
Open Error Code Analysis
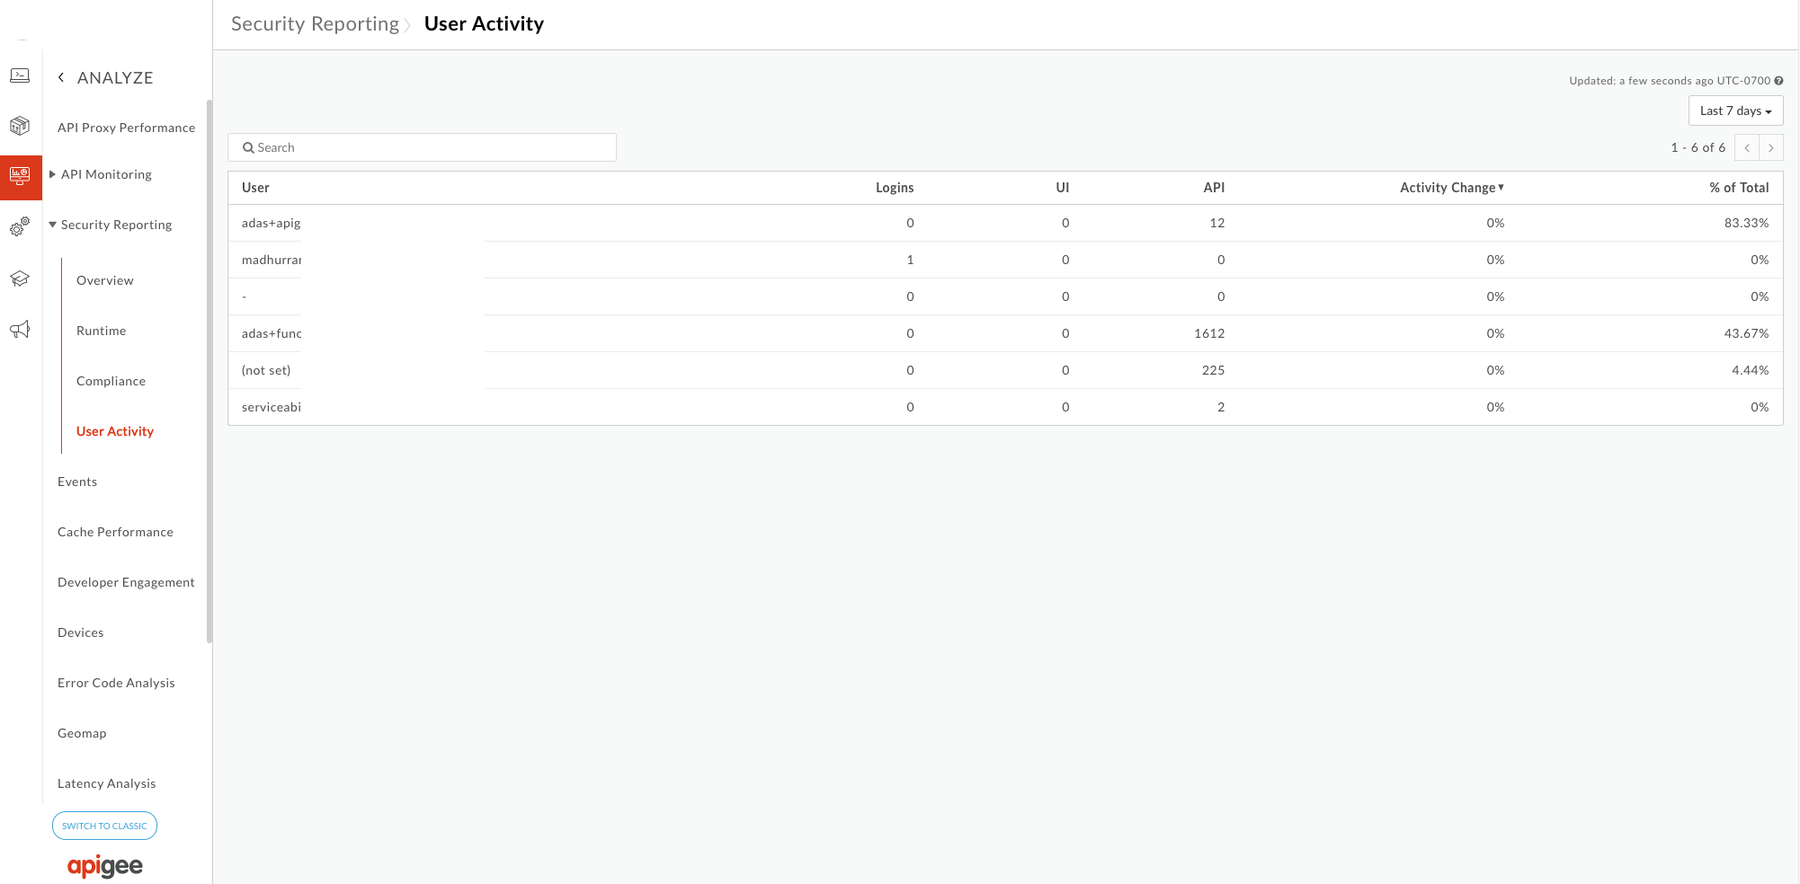point(116,683)
